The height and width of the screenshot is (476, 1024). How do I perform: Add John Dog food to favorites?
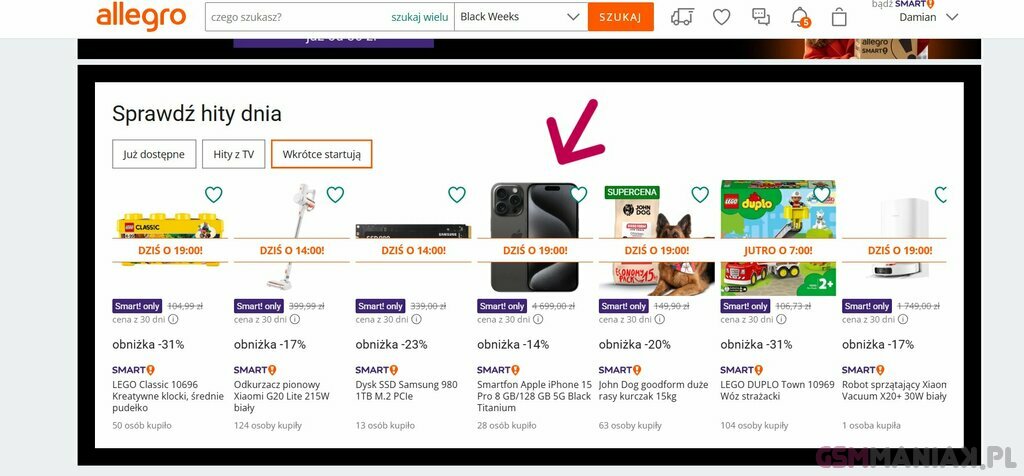(700, 195)
